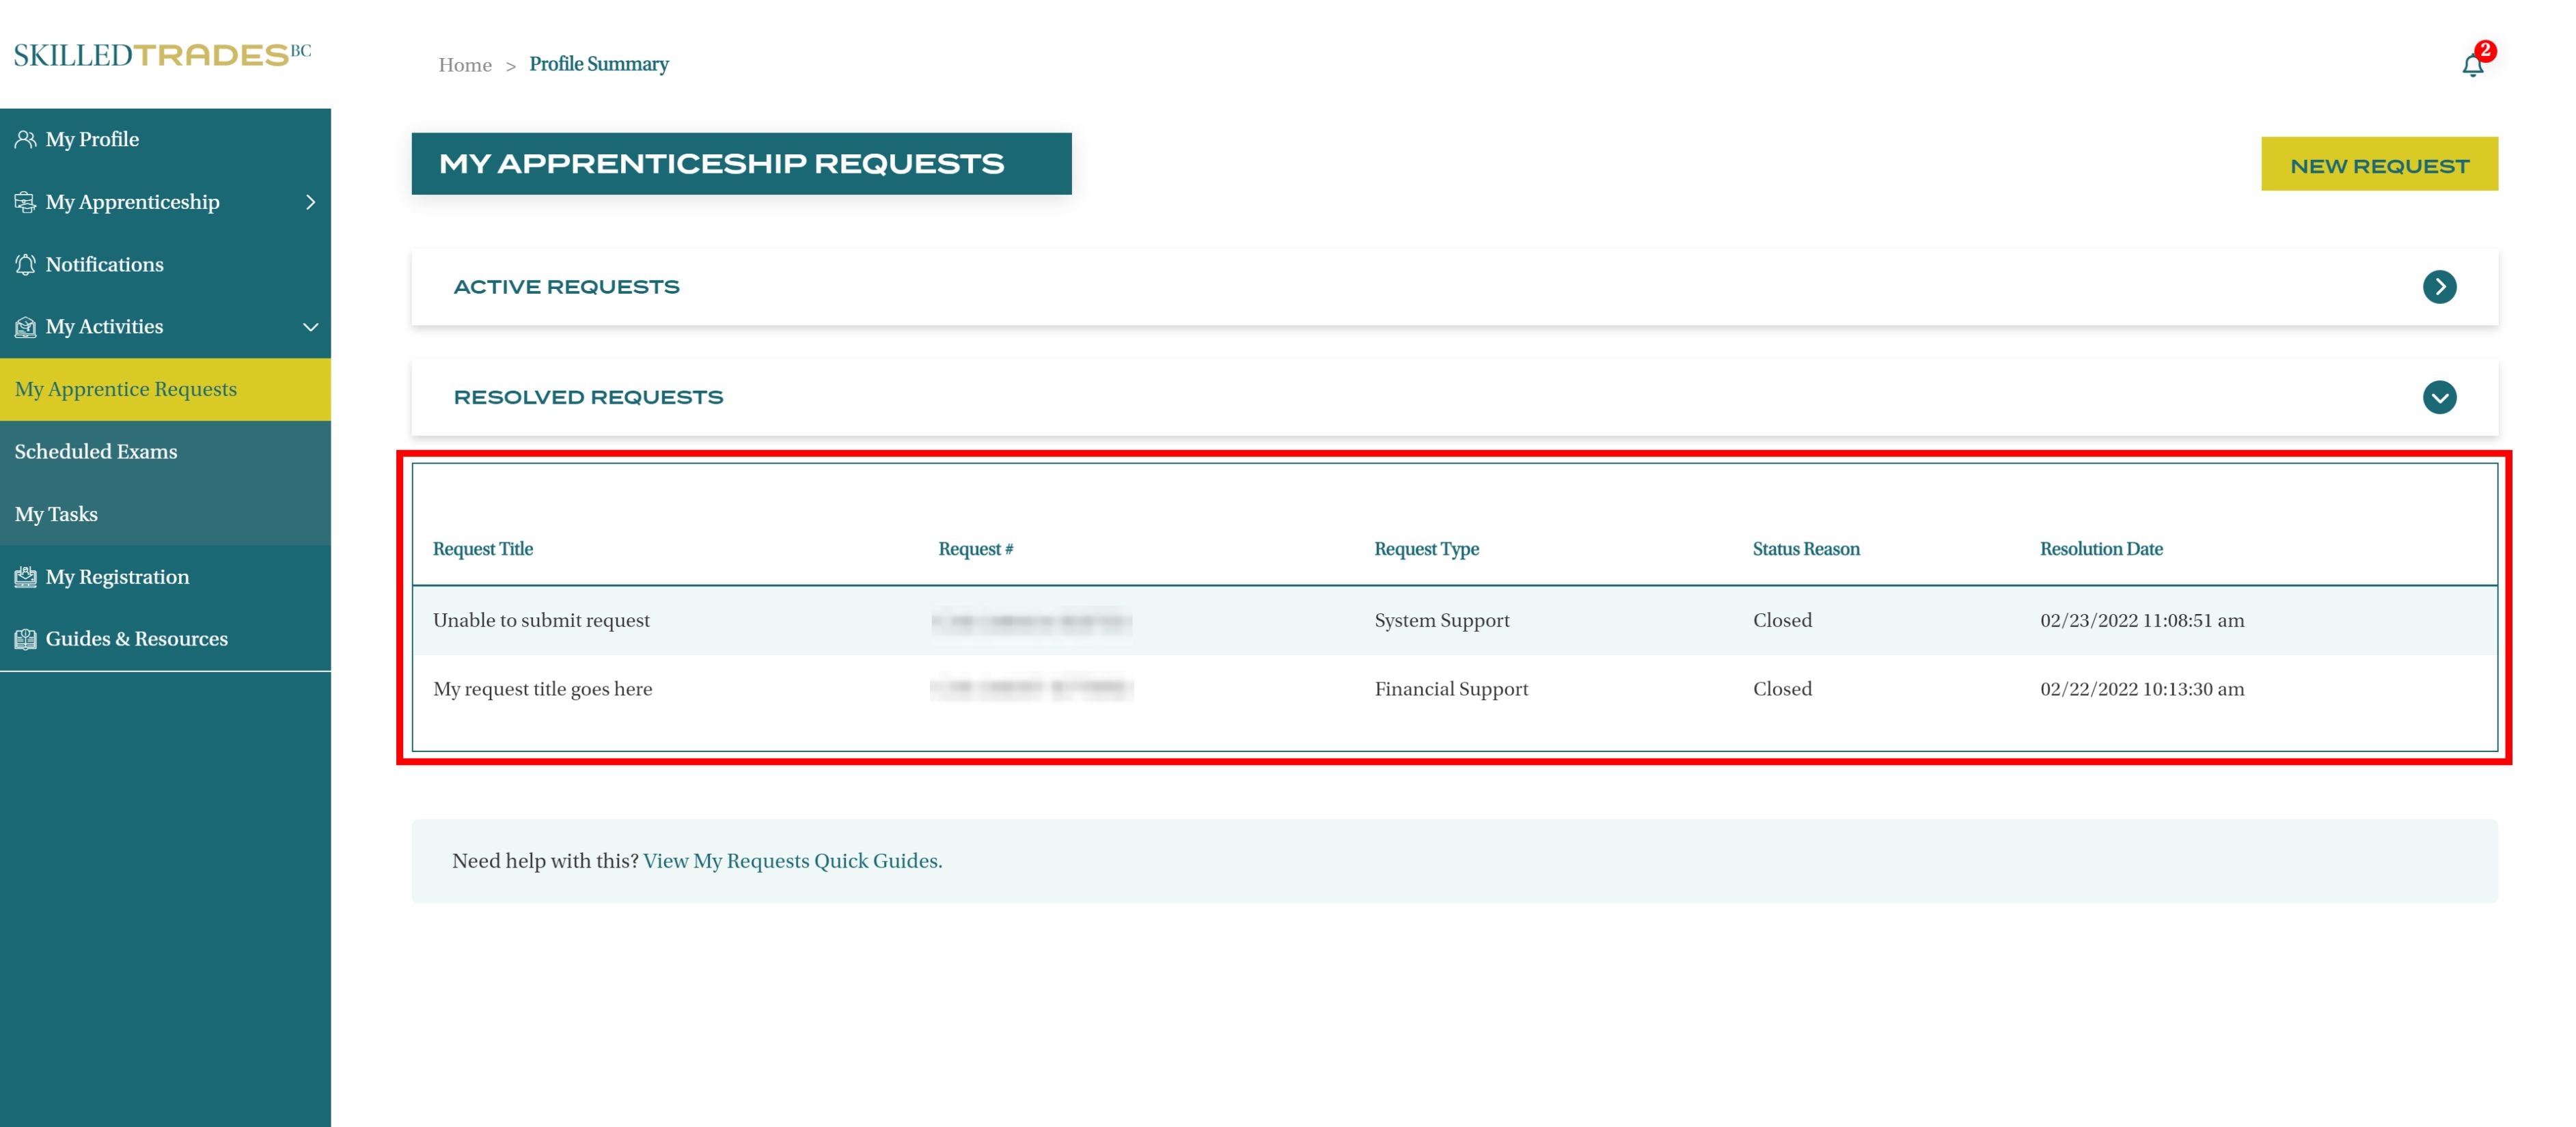
Task: Sort by Resolution Date column header
Action: tap(2100, 549)
